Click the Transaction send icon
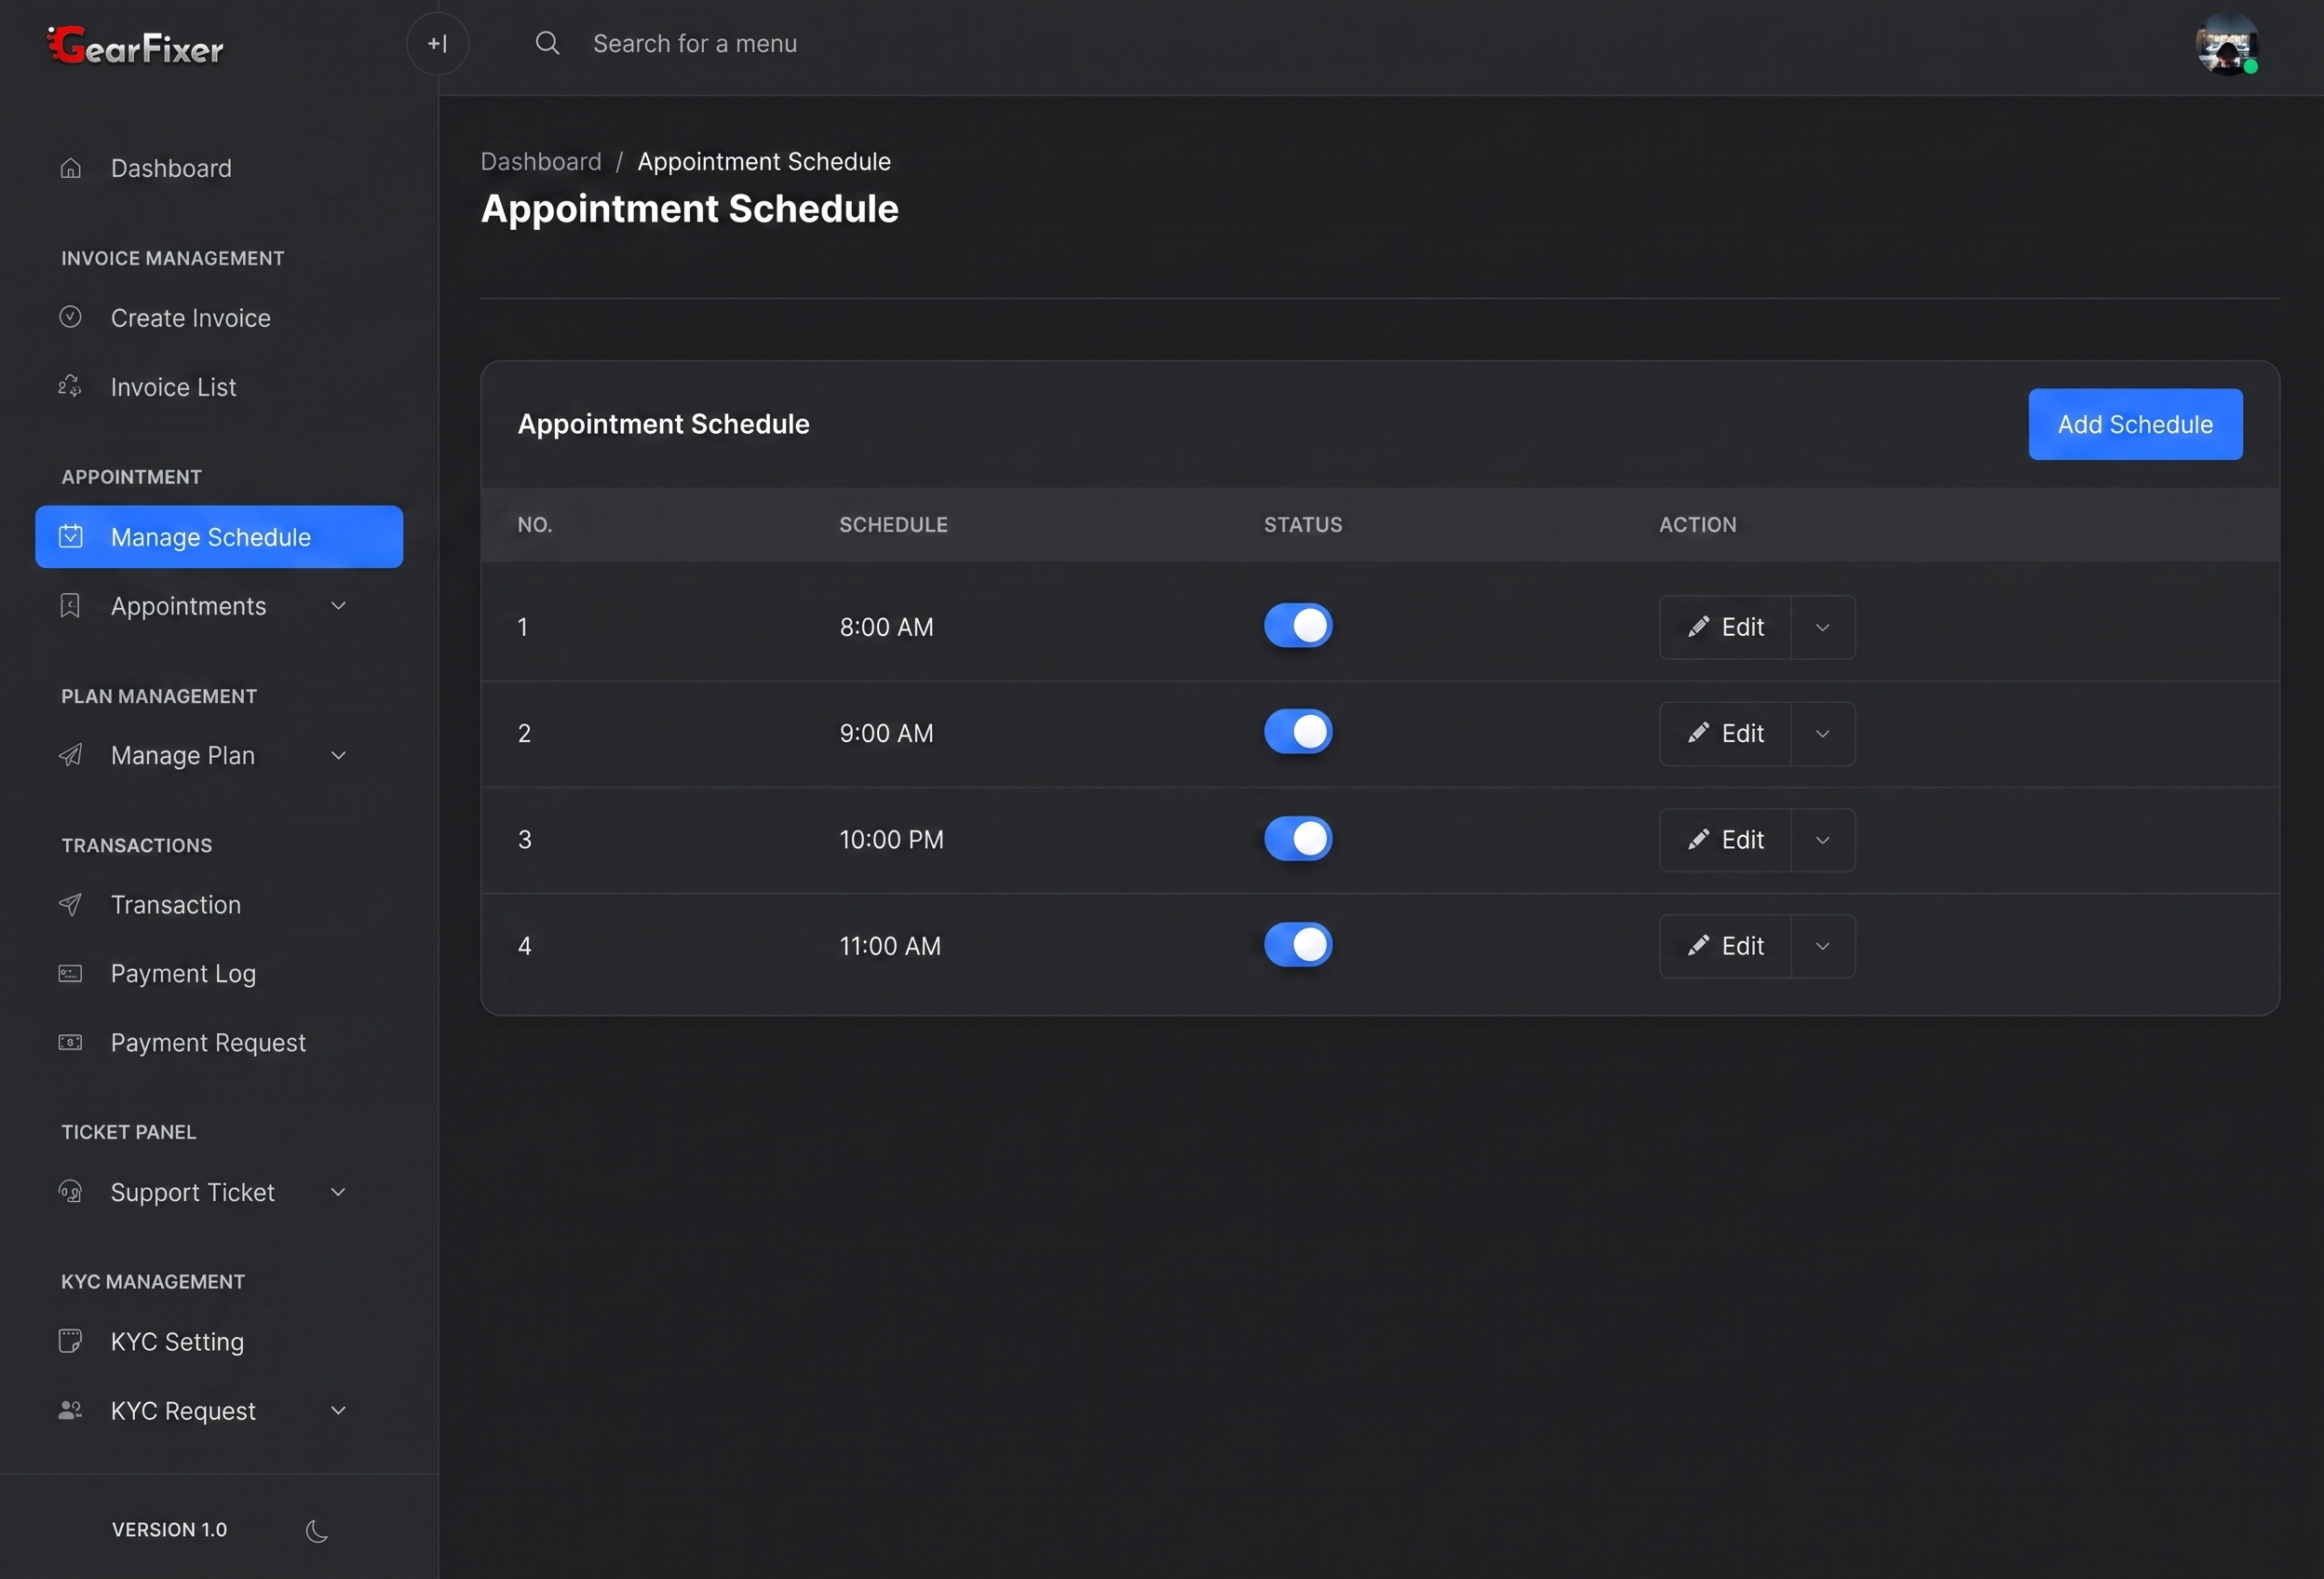 (70, 904)
